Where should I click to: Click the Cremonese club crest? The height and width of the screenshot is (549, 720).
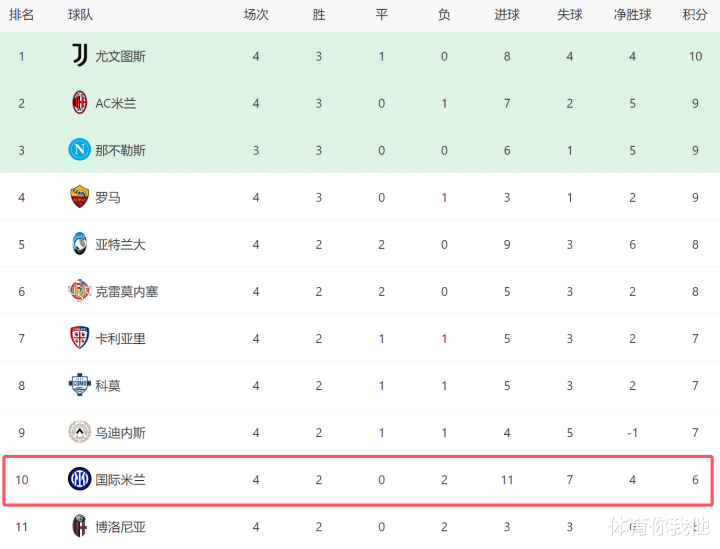click(80, 291)
